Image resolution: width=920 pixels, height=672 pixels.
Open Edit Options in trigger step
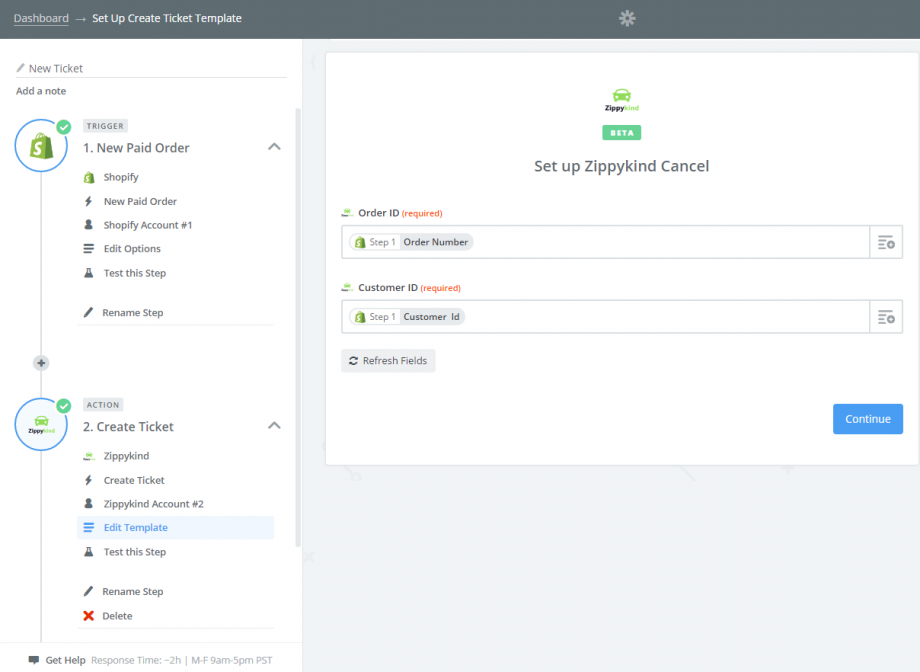point(132,249)
